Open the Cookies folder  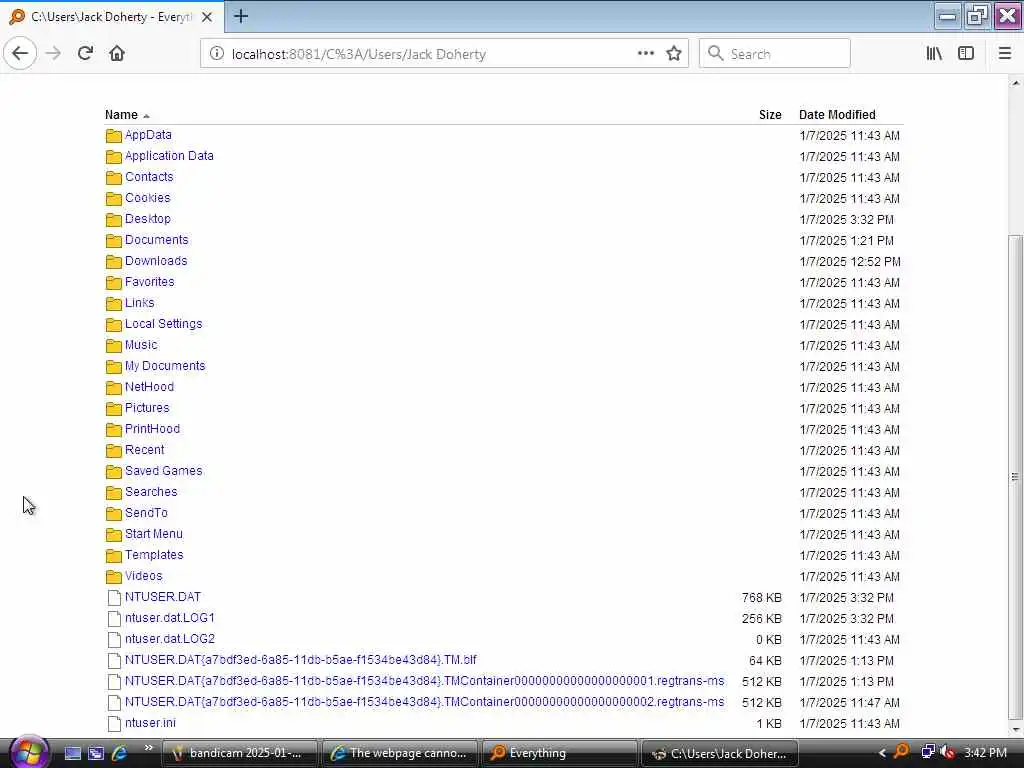pos(148,198)
